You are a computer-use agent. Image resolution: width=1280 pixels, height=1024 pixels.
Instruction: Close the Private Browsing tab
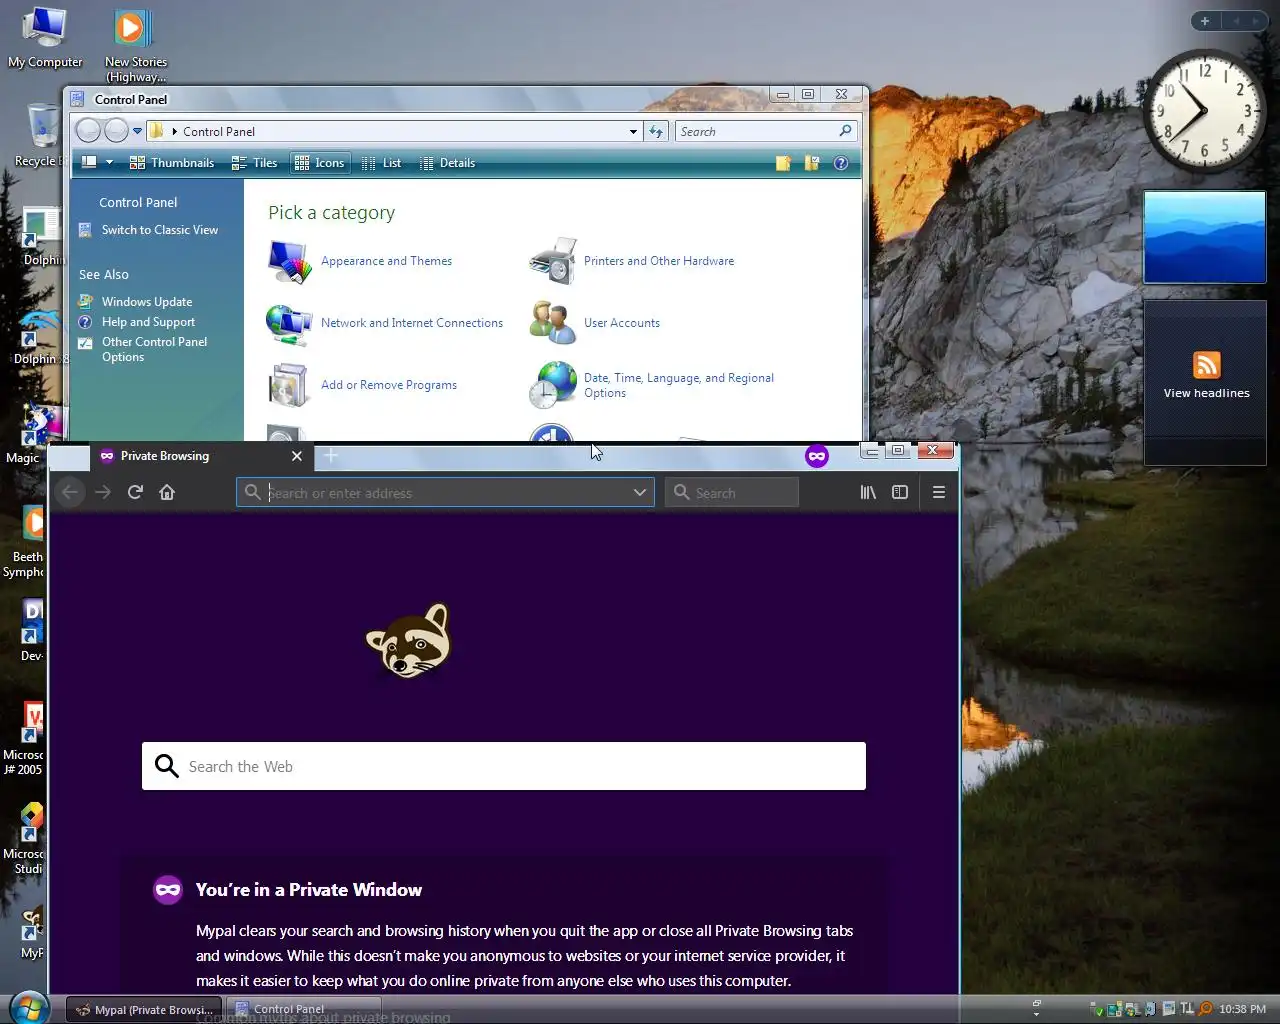(297, 456)
